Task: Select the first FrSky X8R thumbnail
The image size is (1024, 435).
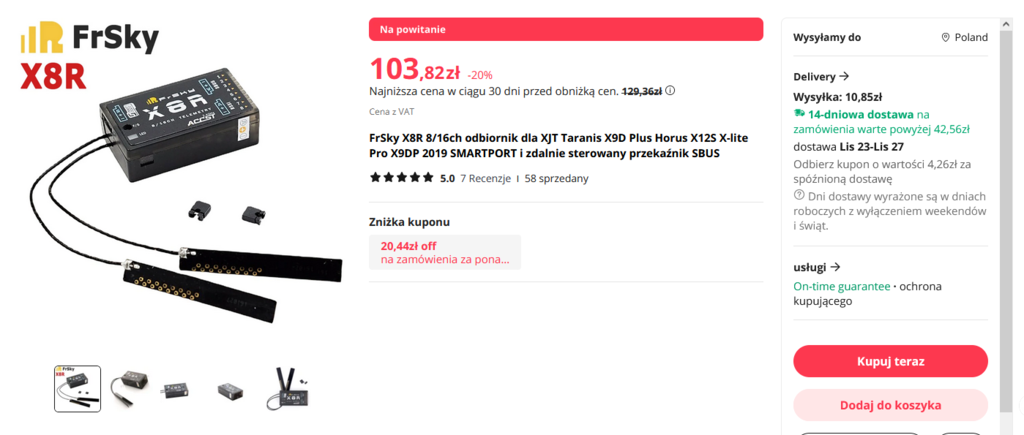Action: tap(77, 388)
